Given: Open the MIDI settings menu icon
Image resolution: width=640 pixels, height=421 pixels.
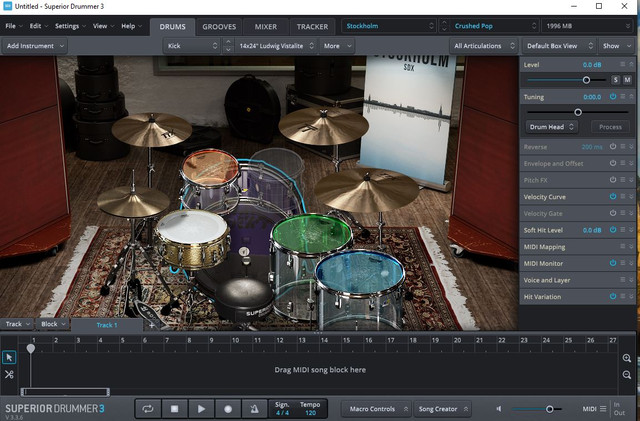Looking at the screenshot, I should (x=603, y=409).
